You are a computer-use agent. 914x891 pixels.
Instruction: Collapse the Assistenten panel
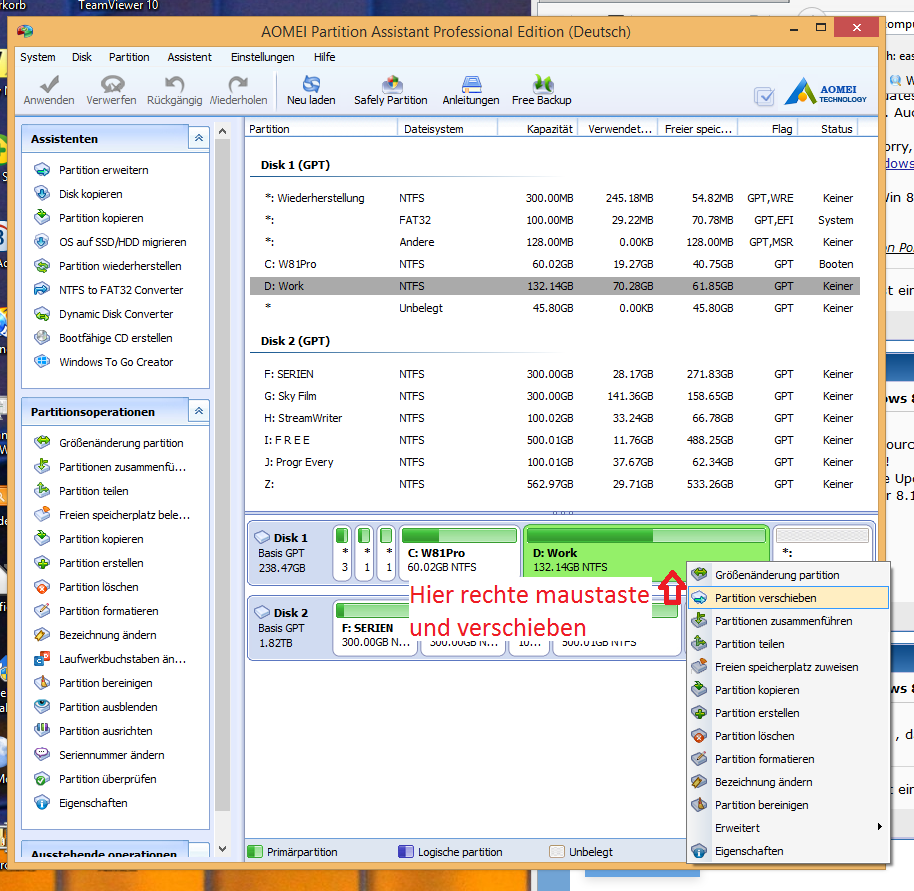[199, 138]
